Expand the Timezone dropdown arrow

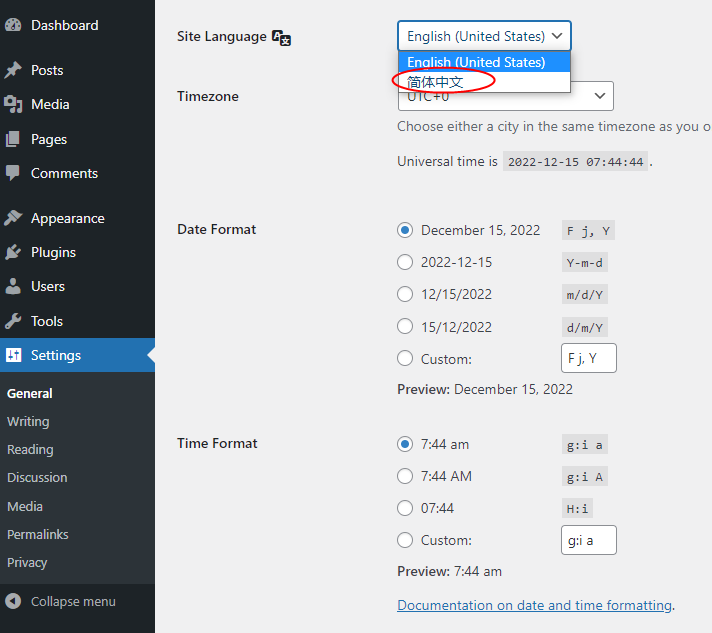point(600,96)
